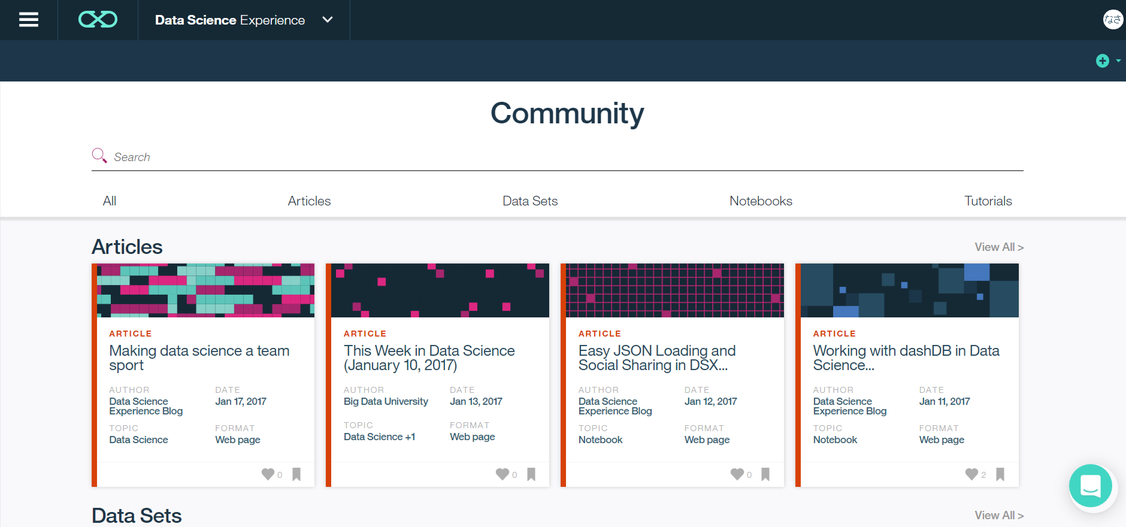The width and height of the screenshot is (1126, 527).
Task: Open the Notebooks tab
Action: (760, 201)
